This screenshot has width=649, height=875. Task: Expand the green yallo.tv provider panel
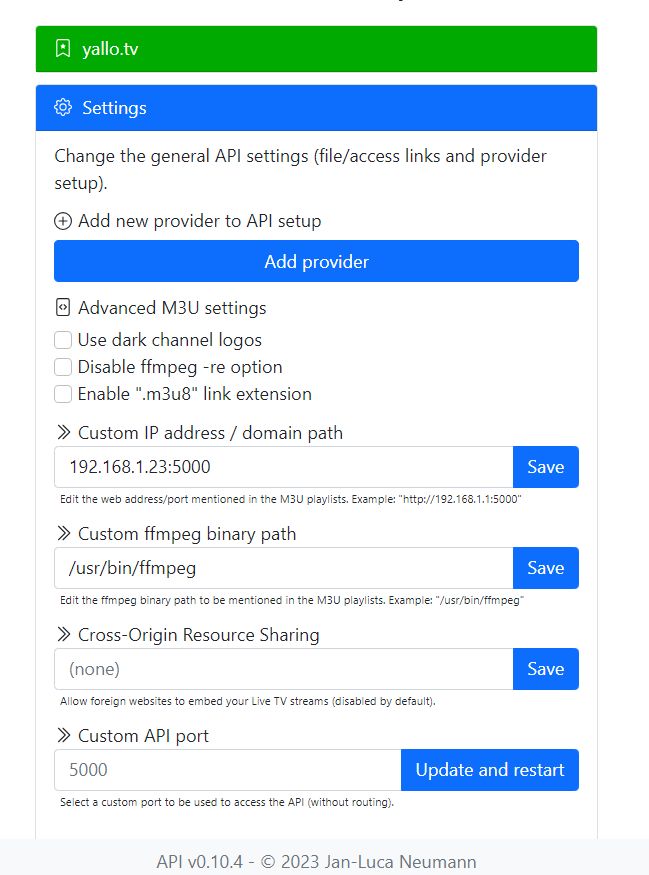(316, 49)
